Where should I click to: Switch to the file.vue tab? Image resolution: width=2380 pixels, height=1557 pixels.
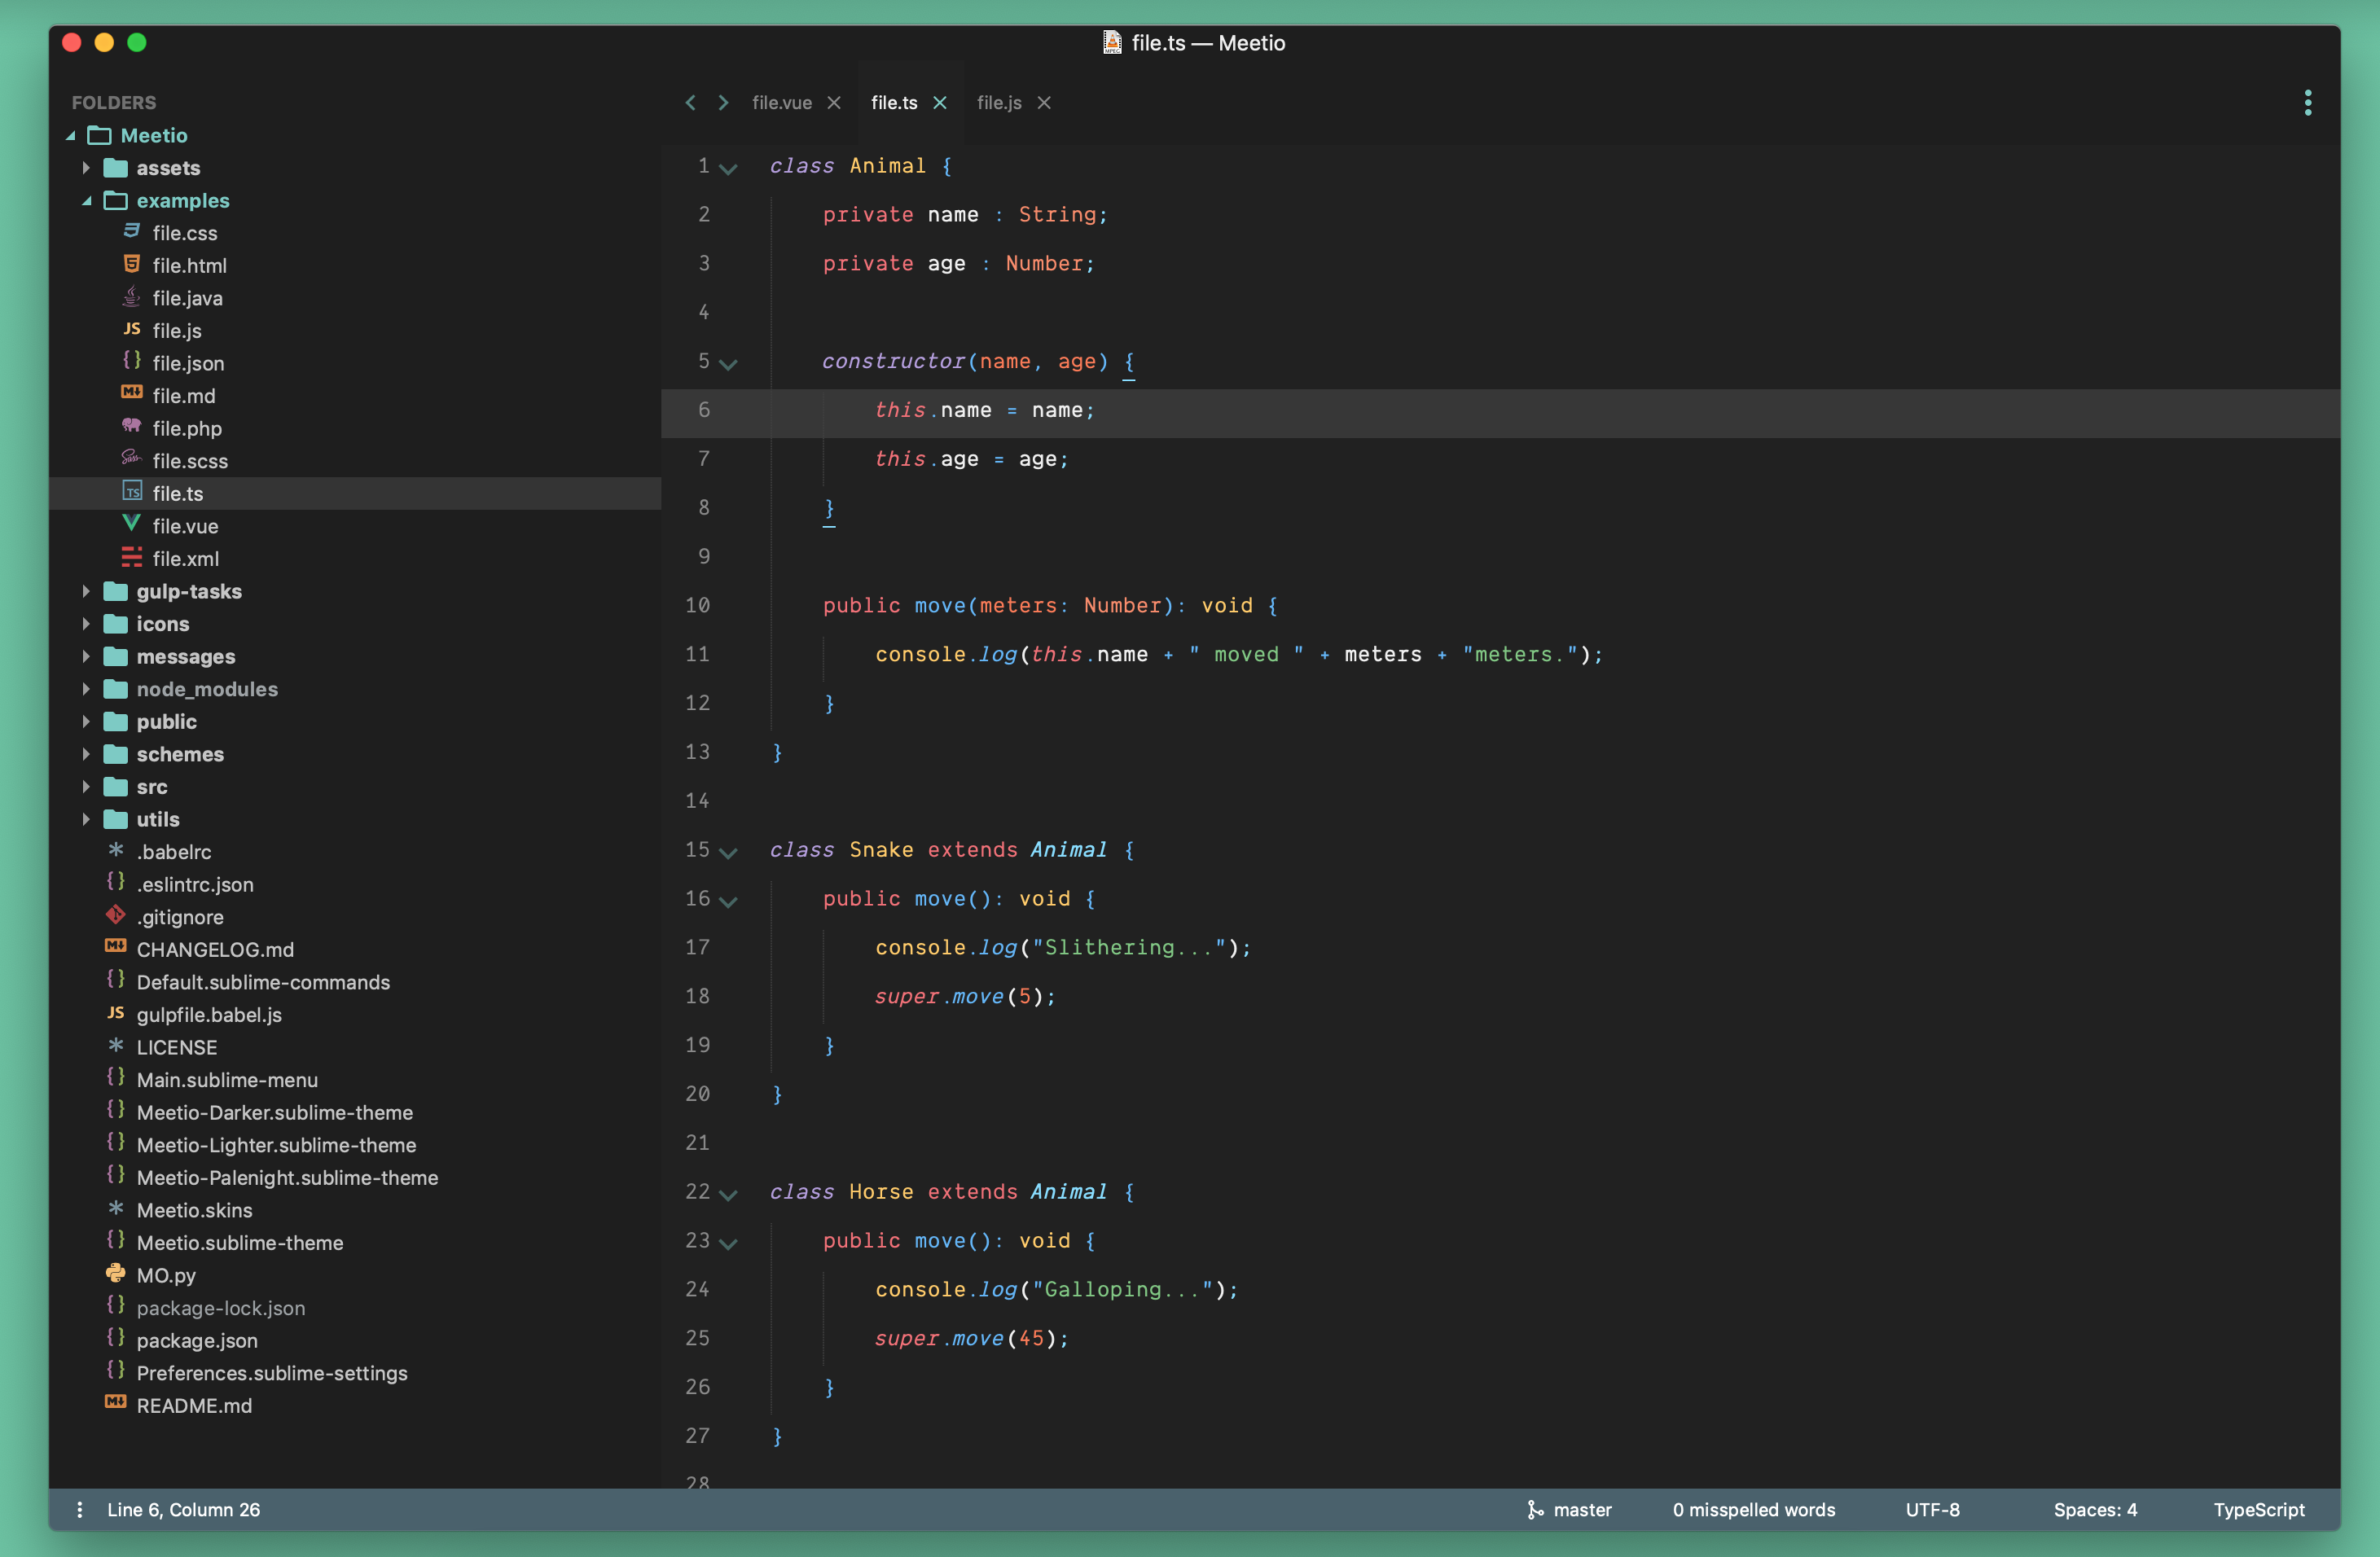tap(781, 102)
